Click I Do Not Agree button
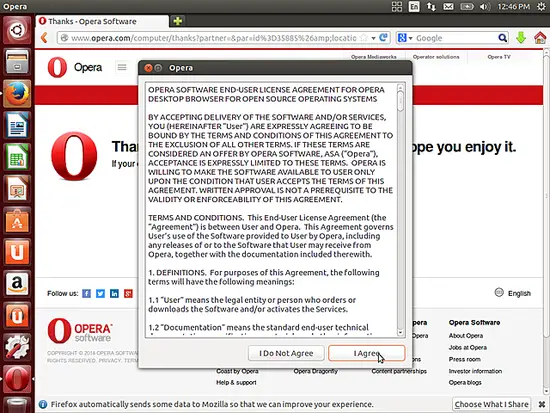Image resolution: width=550 pixels, height=413 pixels. 286,353
